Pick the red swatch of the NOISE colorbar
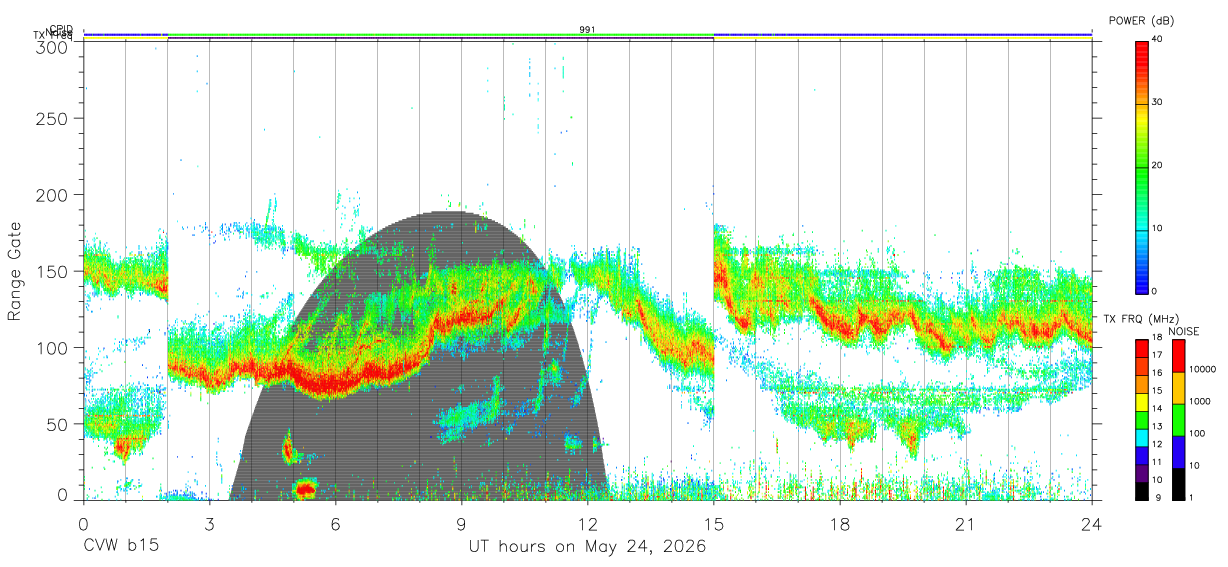The image size is (1228, 567). (1178, 356)
